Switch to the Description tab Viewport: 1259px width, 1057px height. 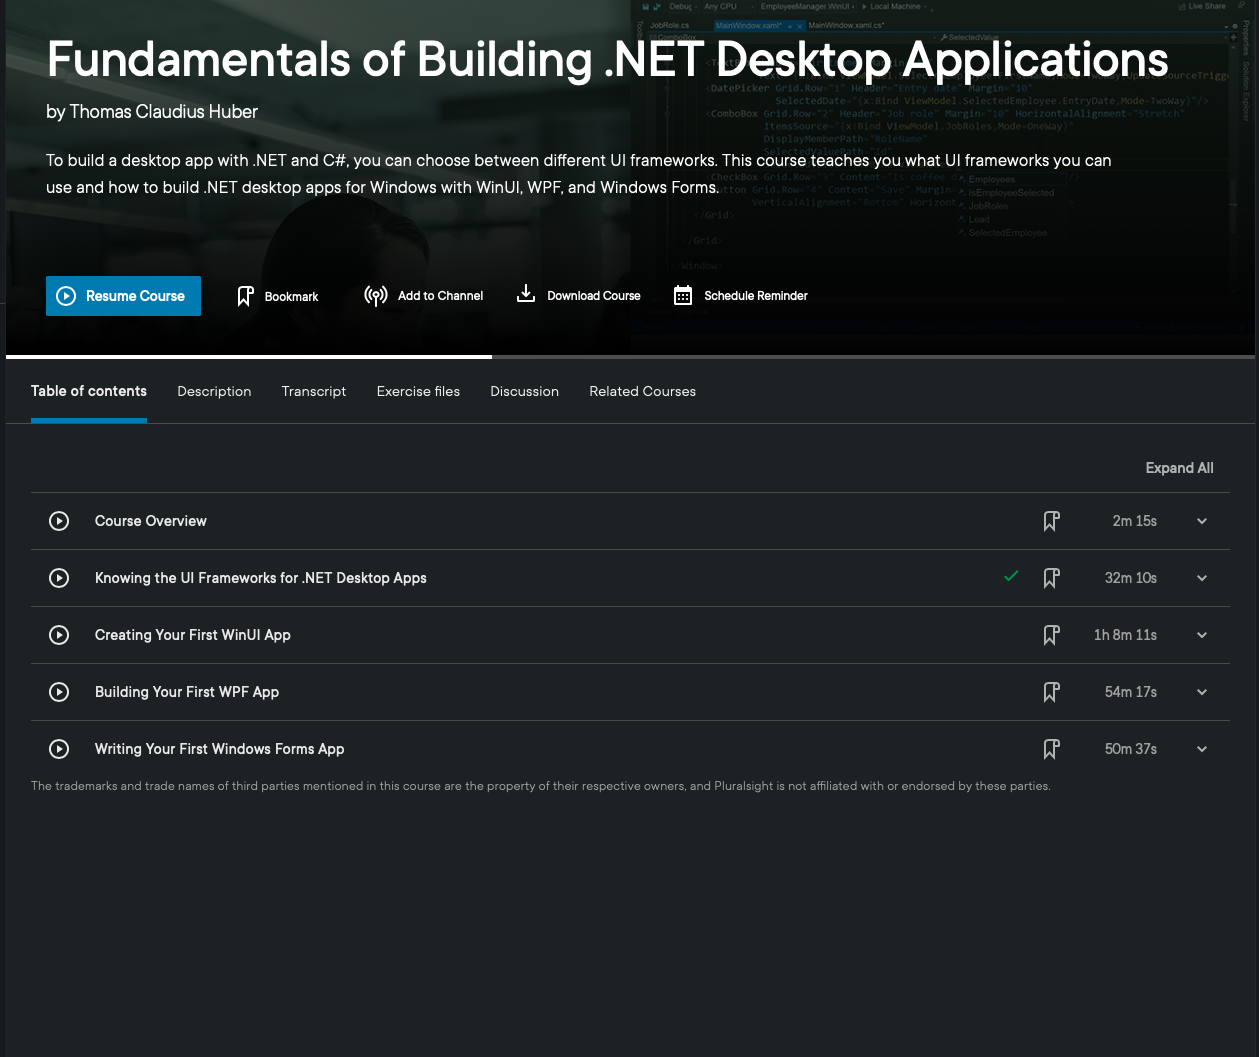coord(214,391)
